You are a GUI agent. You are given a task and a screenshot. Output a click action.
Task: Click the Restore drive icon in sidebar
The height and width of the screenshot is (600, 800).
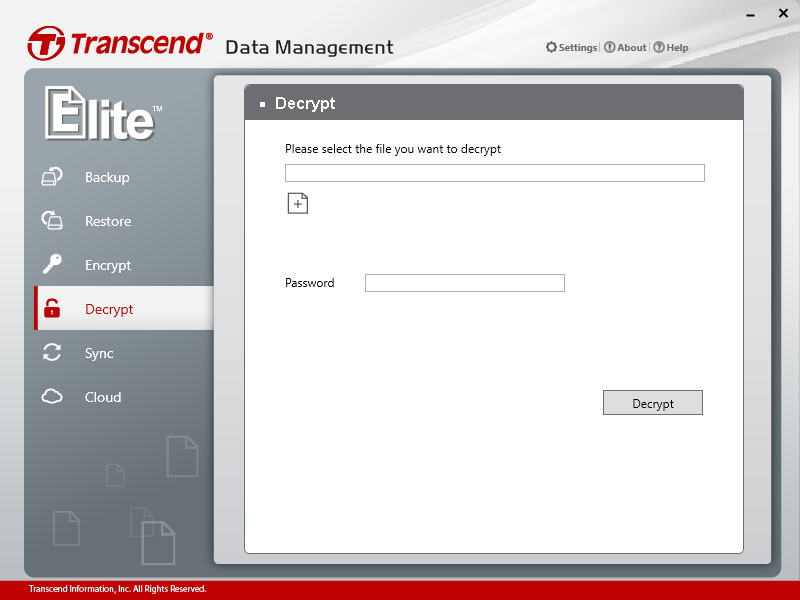click(x=52, y=220)
